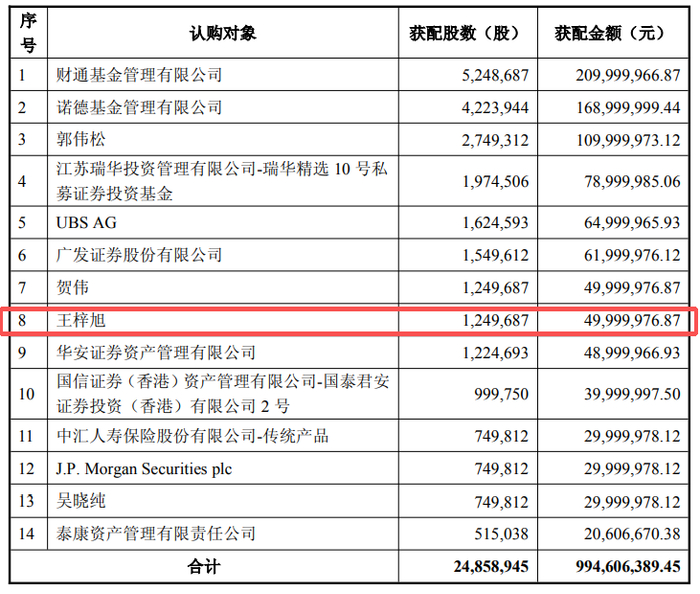Click share count 1,624,593

pos(495,222)
